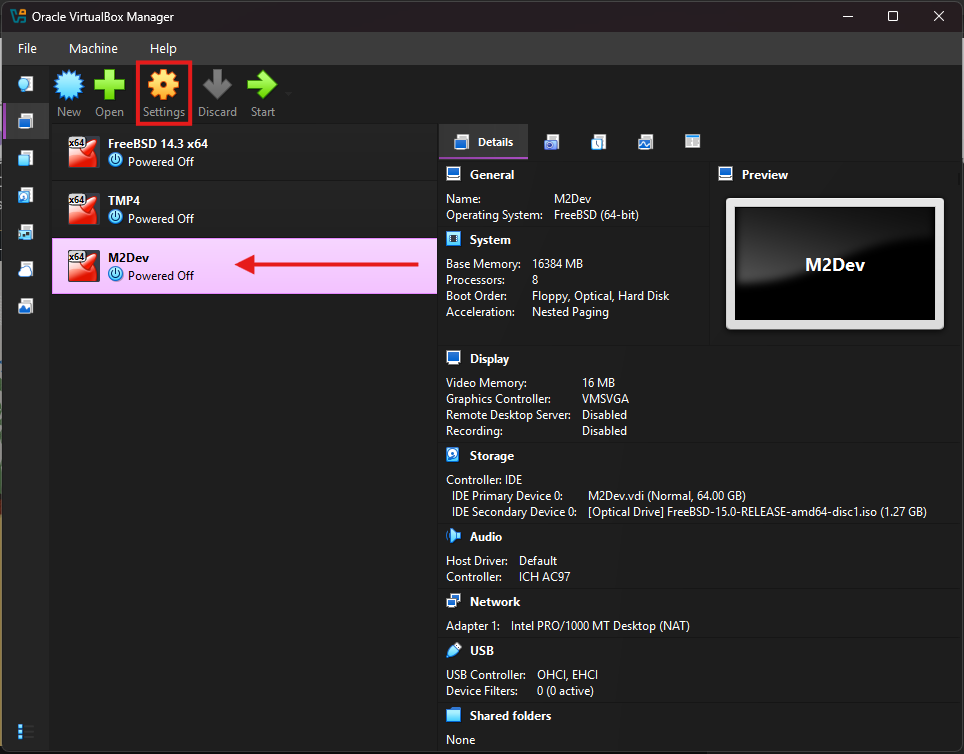The image size is (964, 754).
Task: Click the Storage section heading
Action: pyautogui.click(x=491, y=456)
